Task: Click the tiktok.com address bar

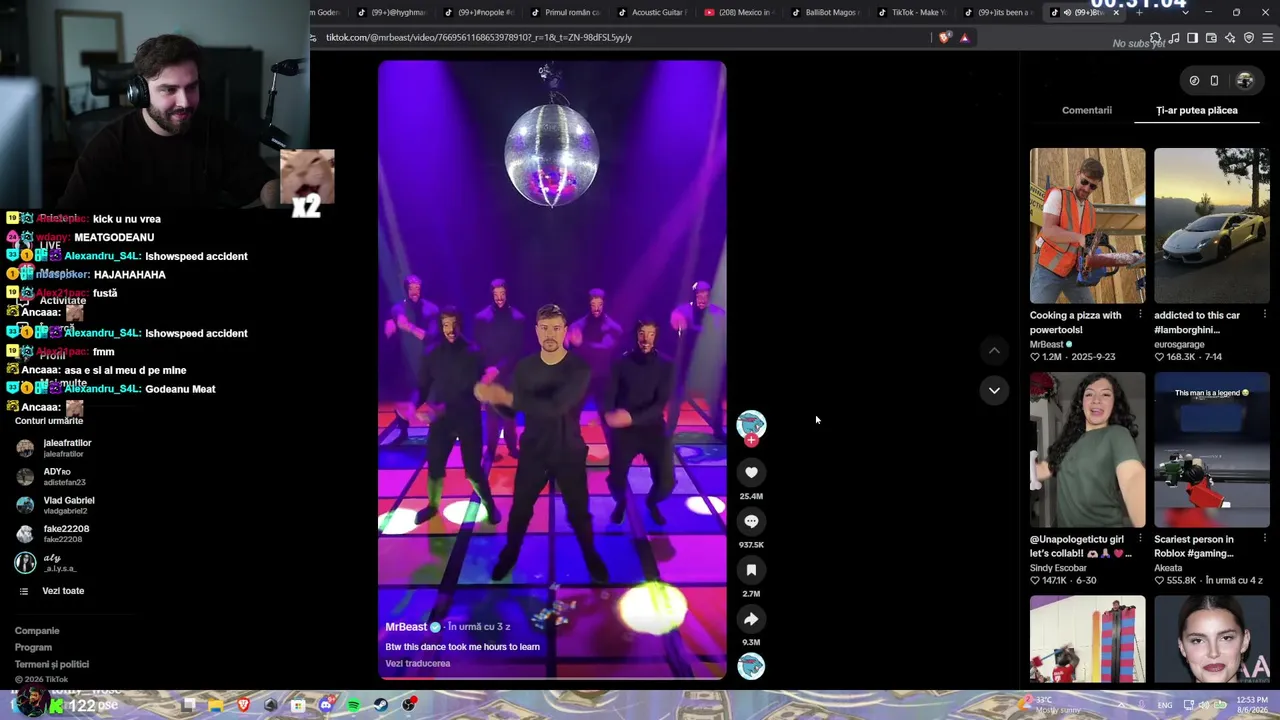Action: click(620, 38)
